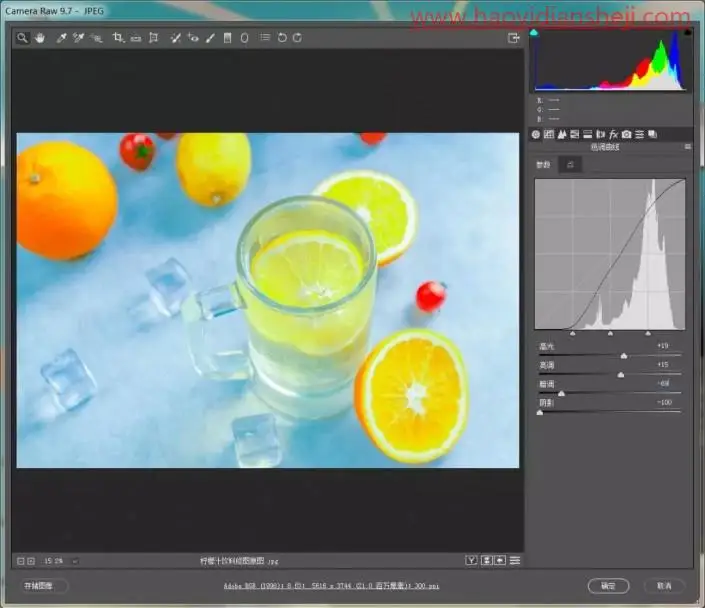The height and width of the screenshot is (608, 705).
Task: Rotate image clockwise
Action: pyautogui.click(x=297, y=38)
